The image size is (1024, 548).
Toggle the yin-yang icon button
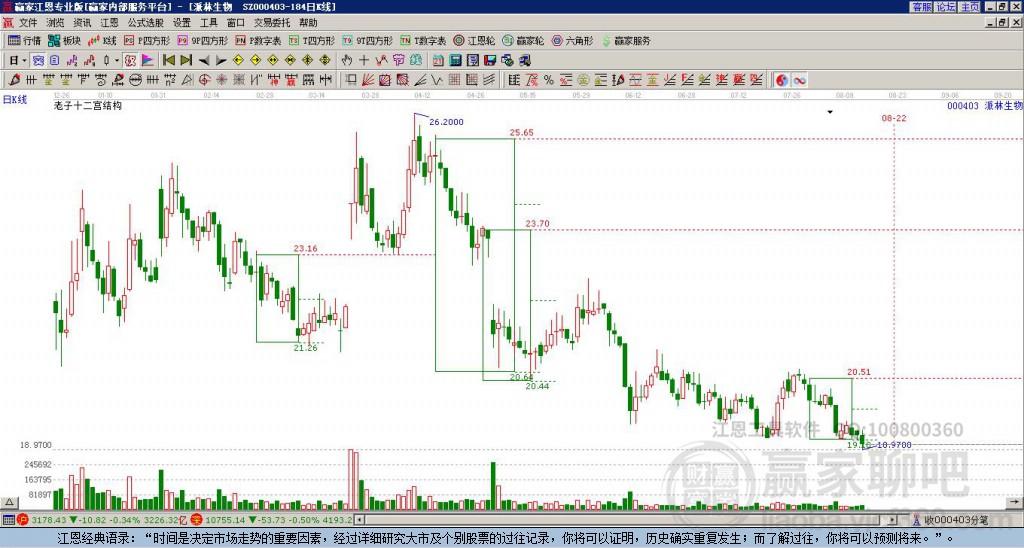(782, 80)
